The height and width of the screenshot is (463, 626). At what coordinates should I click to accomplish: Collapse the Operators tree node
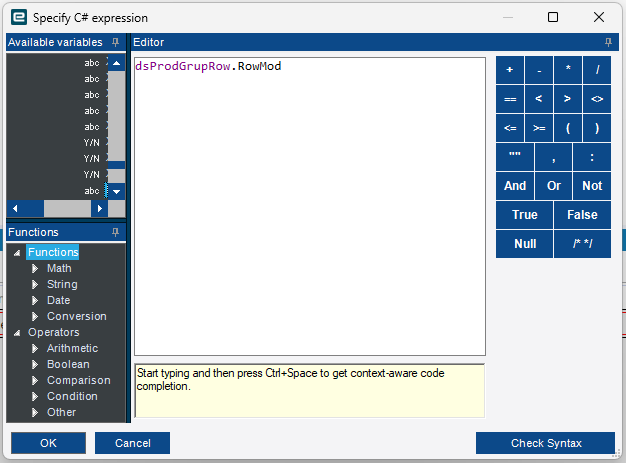coord(17,333)
